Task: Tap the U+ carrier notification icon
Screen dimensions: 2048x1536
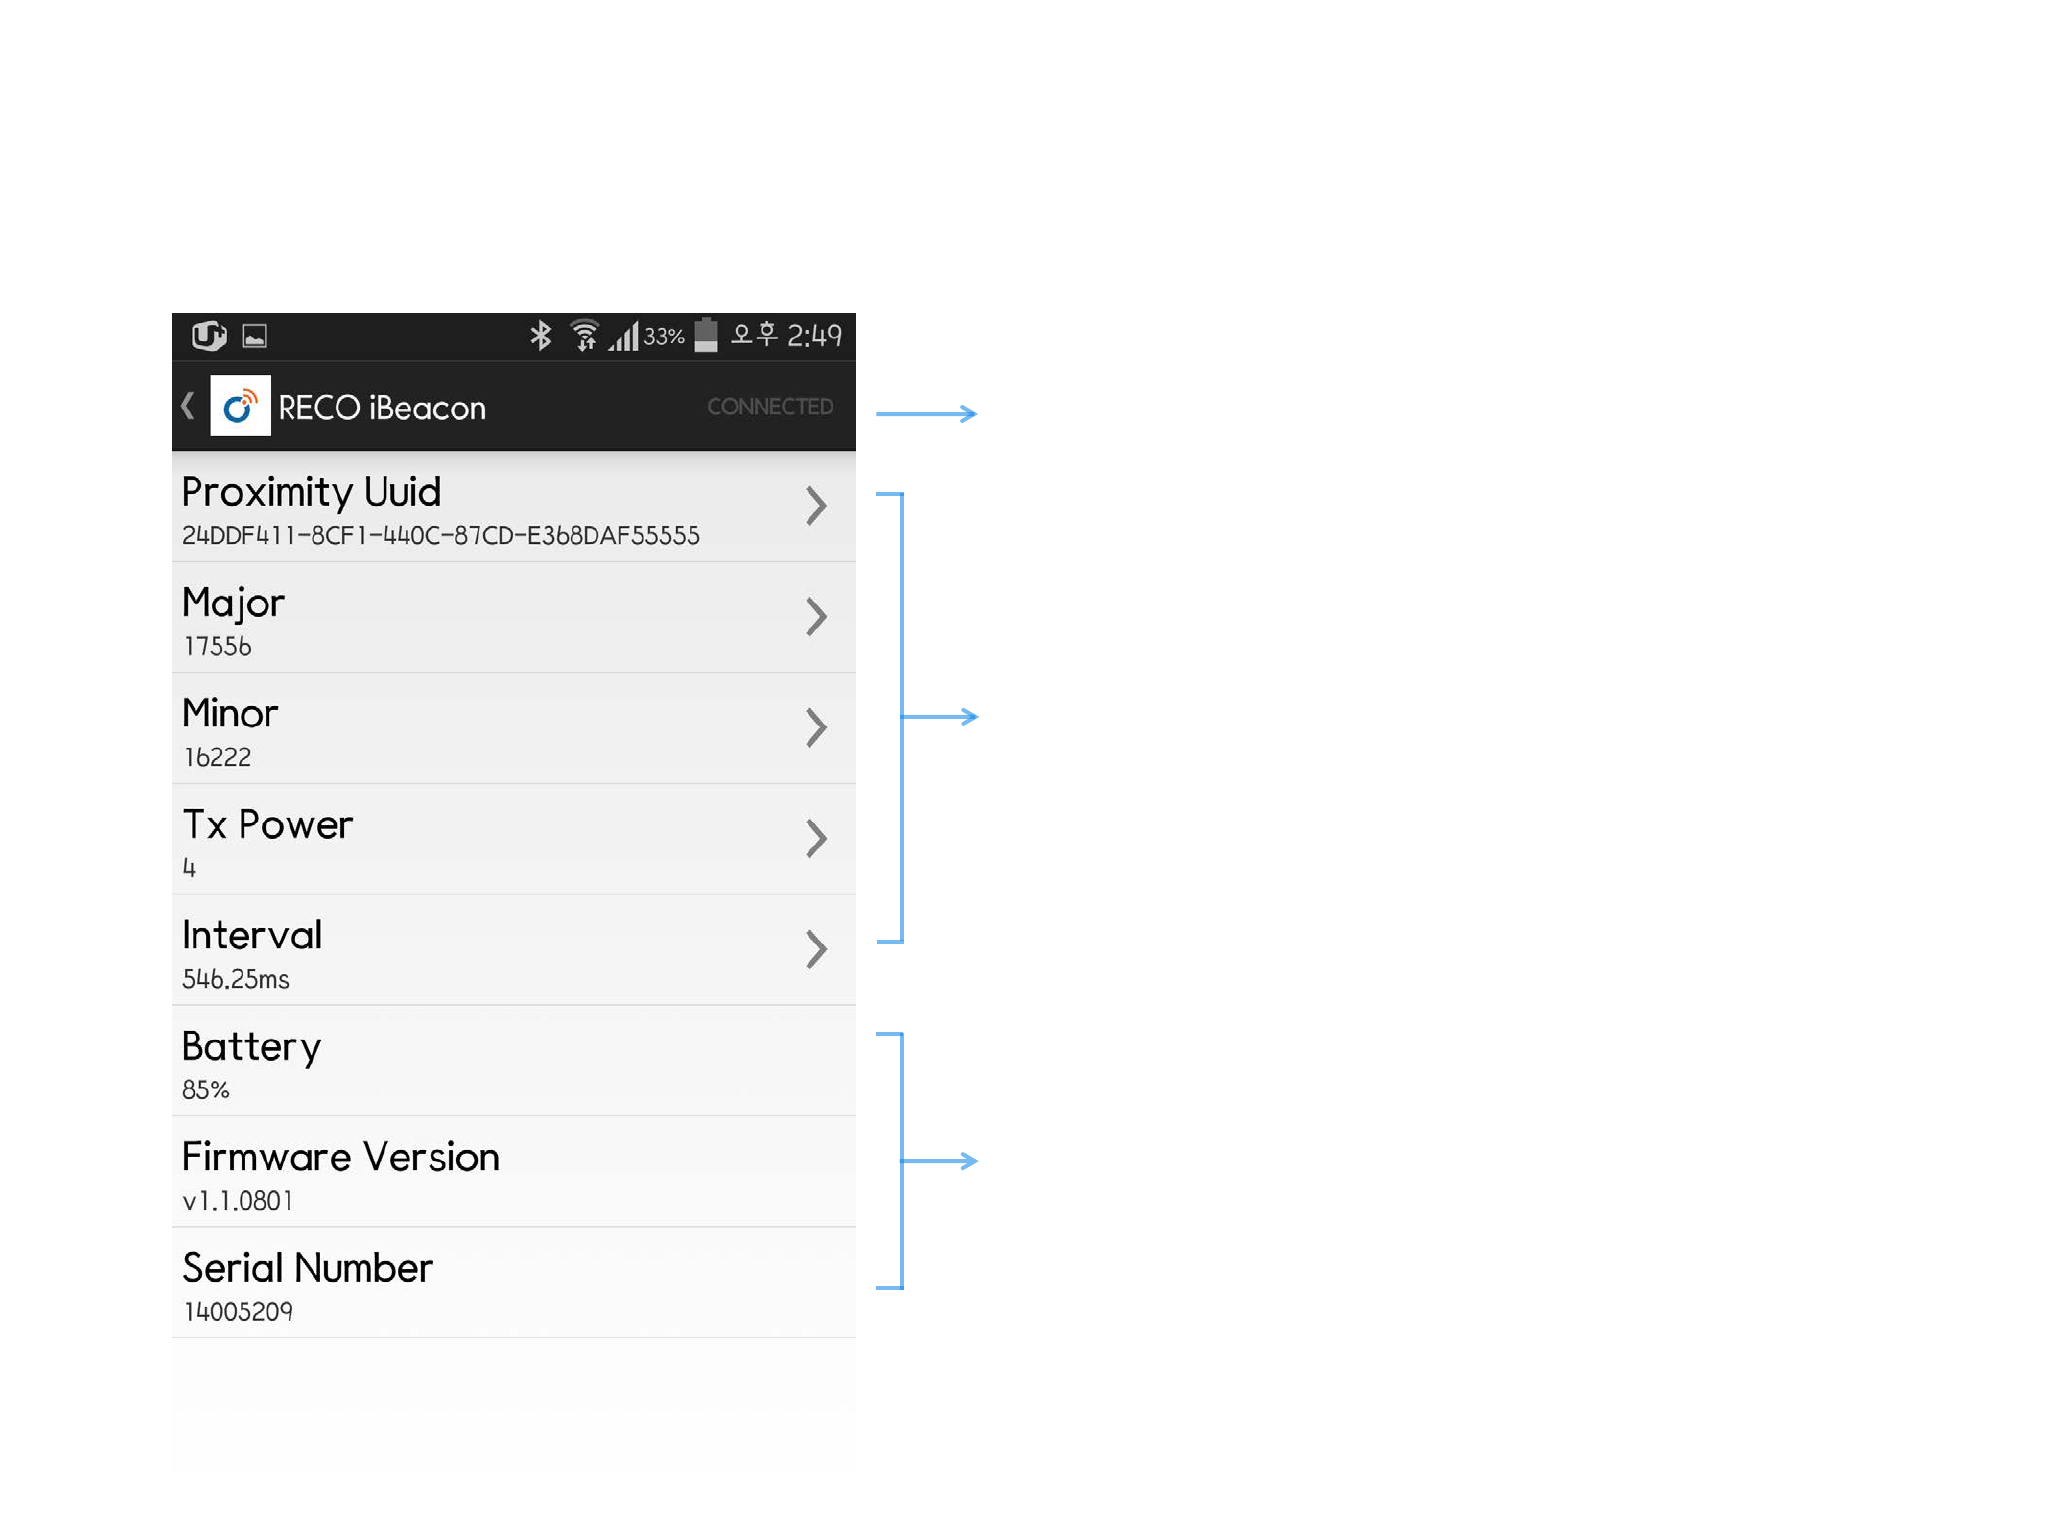Action: [209, 335]
